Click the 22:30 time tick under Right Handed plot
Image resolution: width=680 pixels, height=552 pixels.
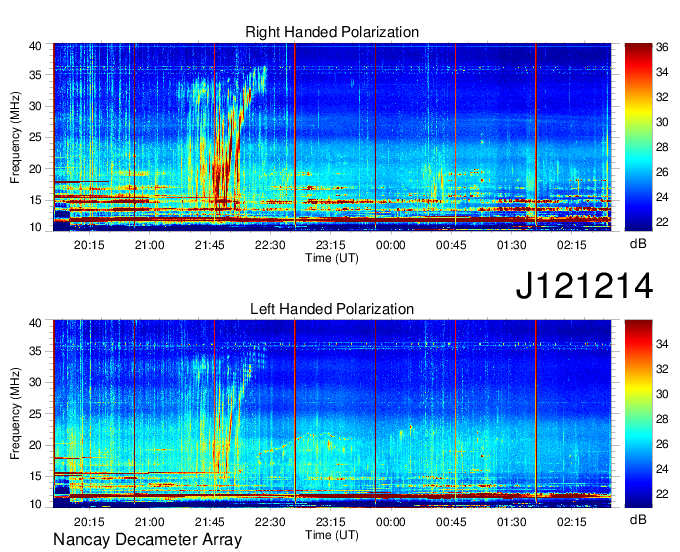coord(270,245)
